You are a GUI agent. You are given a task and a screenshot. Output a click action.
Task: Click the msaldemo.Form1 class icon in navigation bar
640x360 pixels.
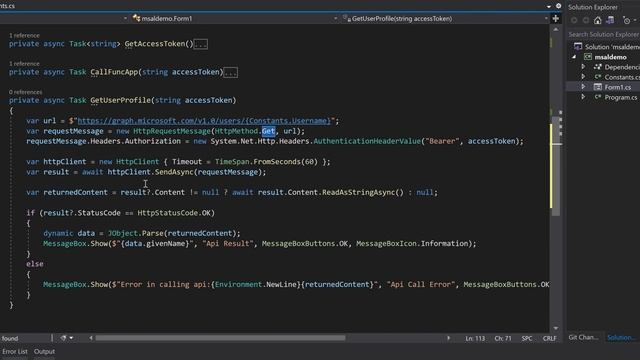tap(137, 18)
